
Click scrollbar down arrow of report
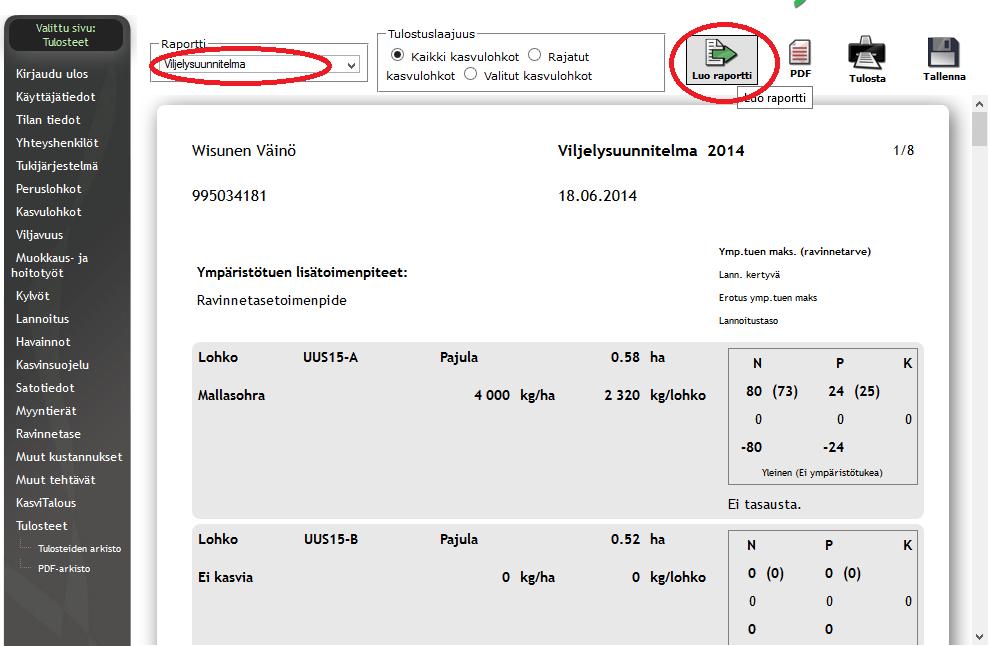(979, 637)
